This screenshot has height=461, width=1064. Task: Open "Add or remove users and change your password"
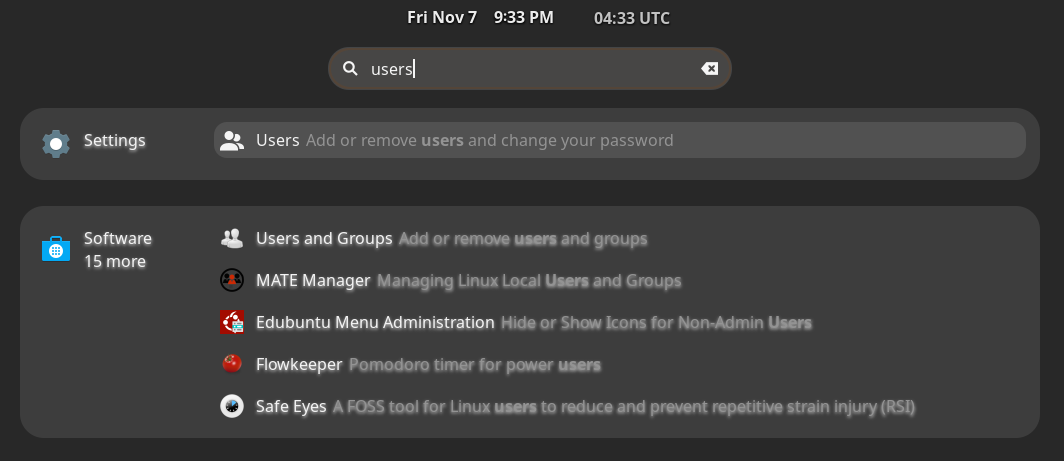[490, 141]
